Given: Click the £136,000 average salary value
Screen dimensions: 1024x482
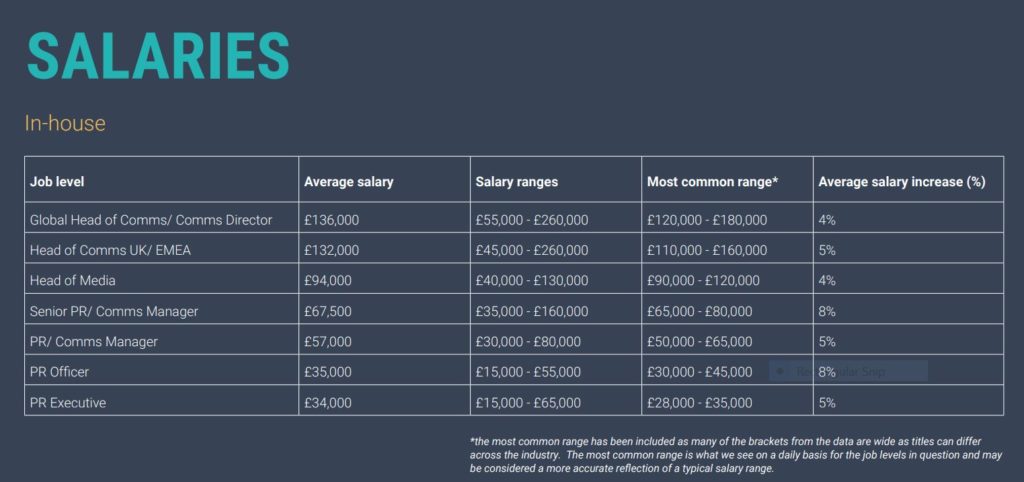Looking at the screenshot, I should [x=331, y=220].
